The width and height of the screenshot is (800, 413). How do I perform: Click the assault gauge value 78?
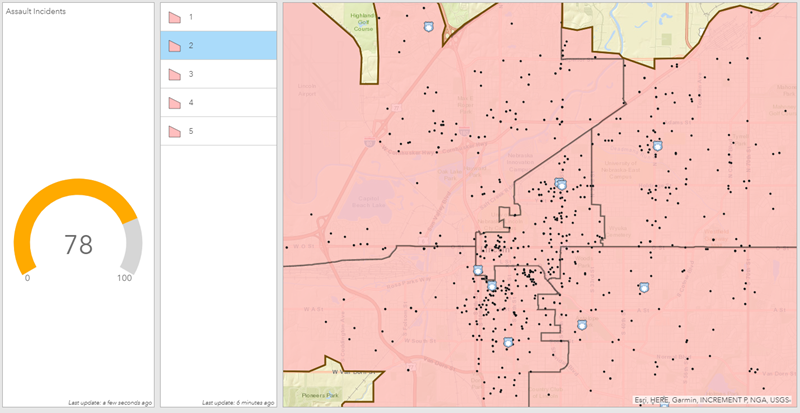pos(78,245)
